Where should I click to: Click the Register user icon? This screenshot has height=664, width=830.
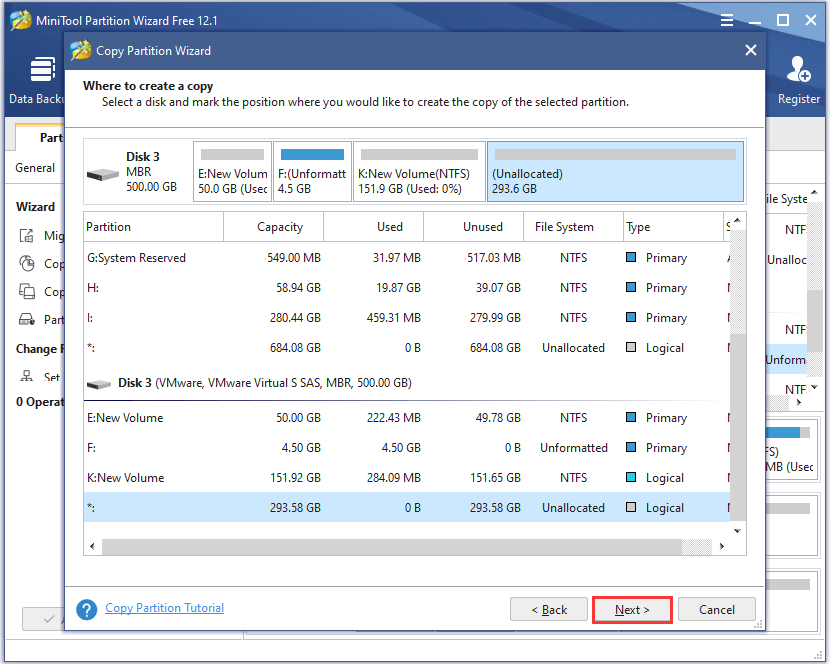[x=798, y=69]
